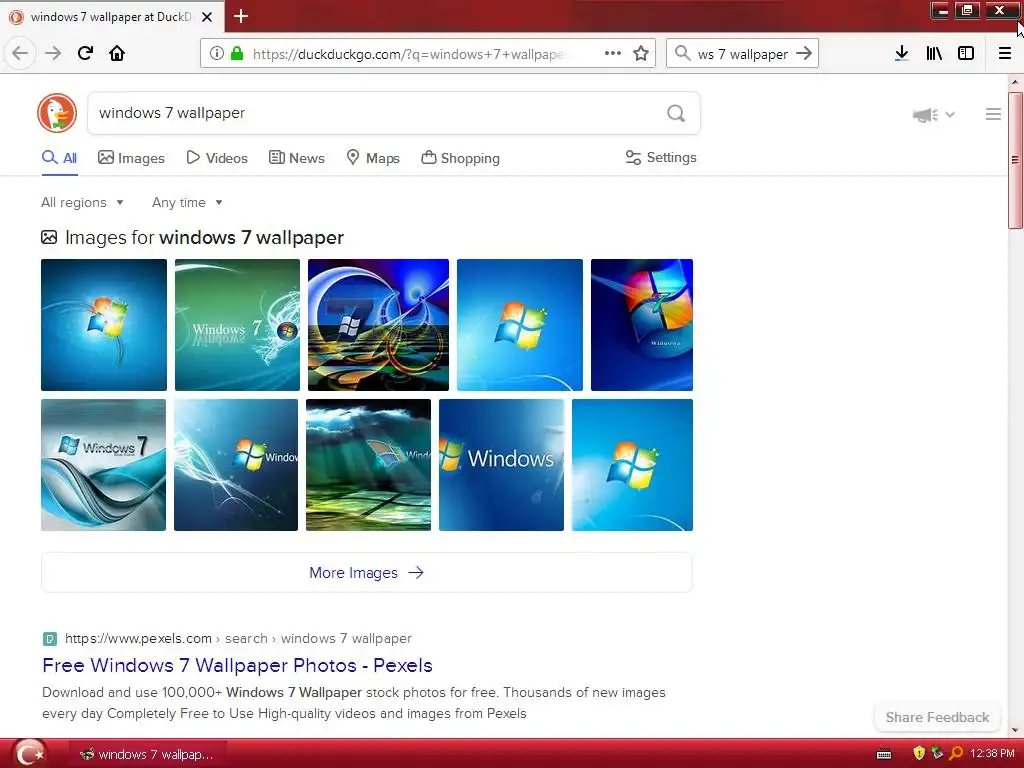Switch to the Maps tab

tap(373, 158)
